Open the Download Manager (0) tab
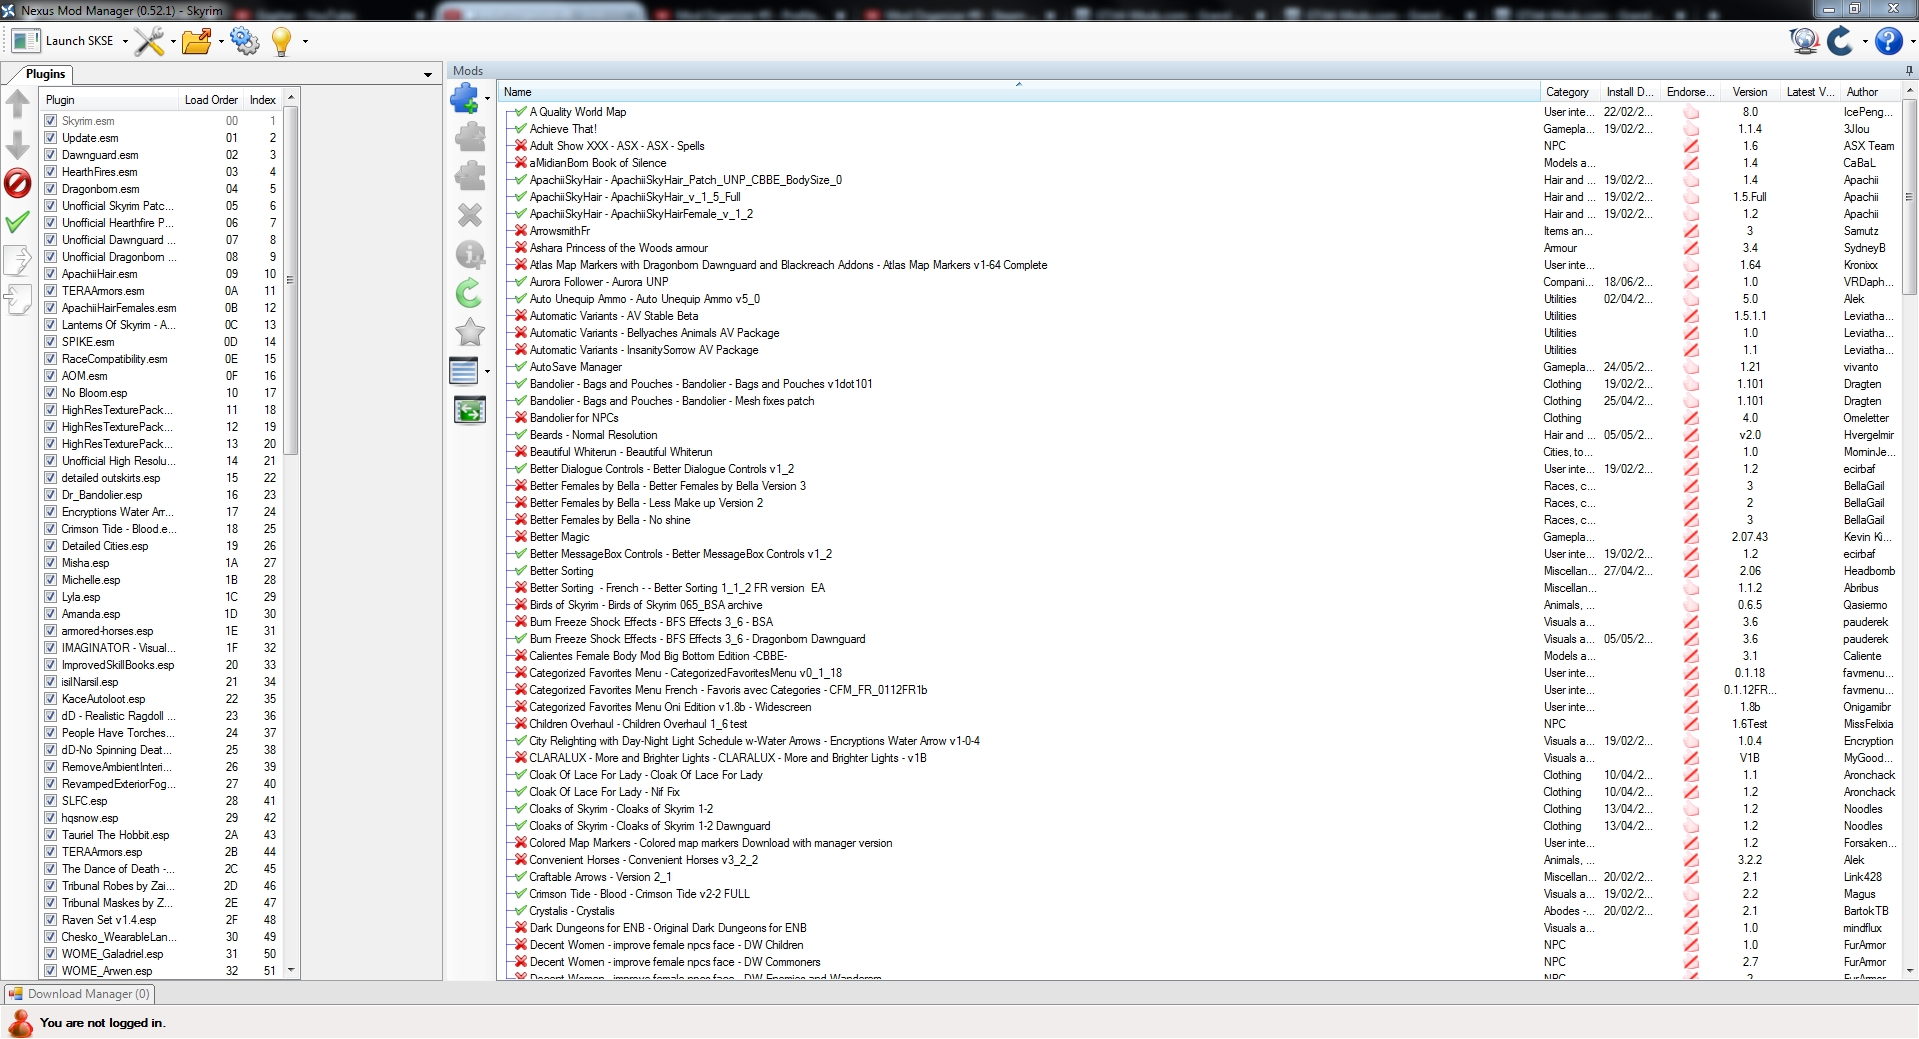1919x1039 pixels. [x=80, y=994]
